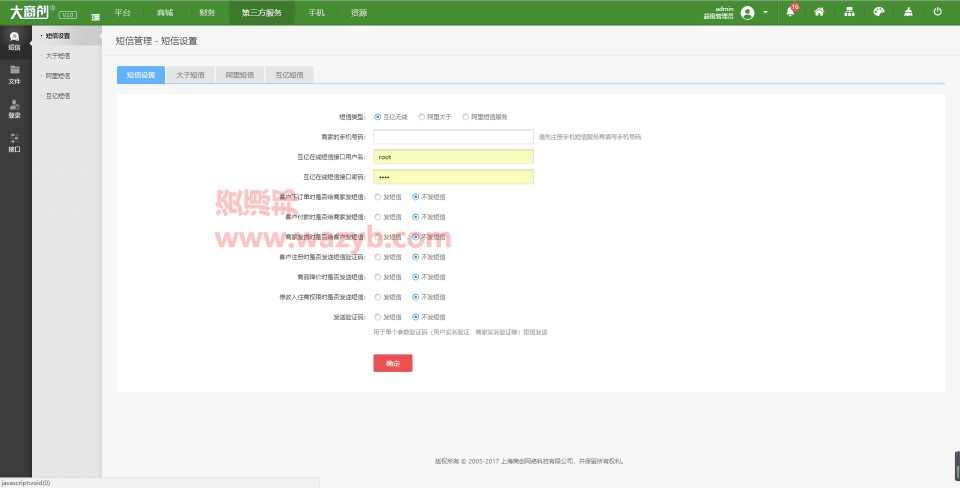Viewport: 960px width, 488px height.
Task: Choose 不发短信 for 修改入住商权限时 row
Action: click(416, 297)
